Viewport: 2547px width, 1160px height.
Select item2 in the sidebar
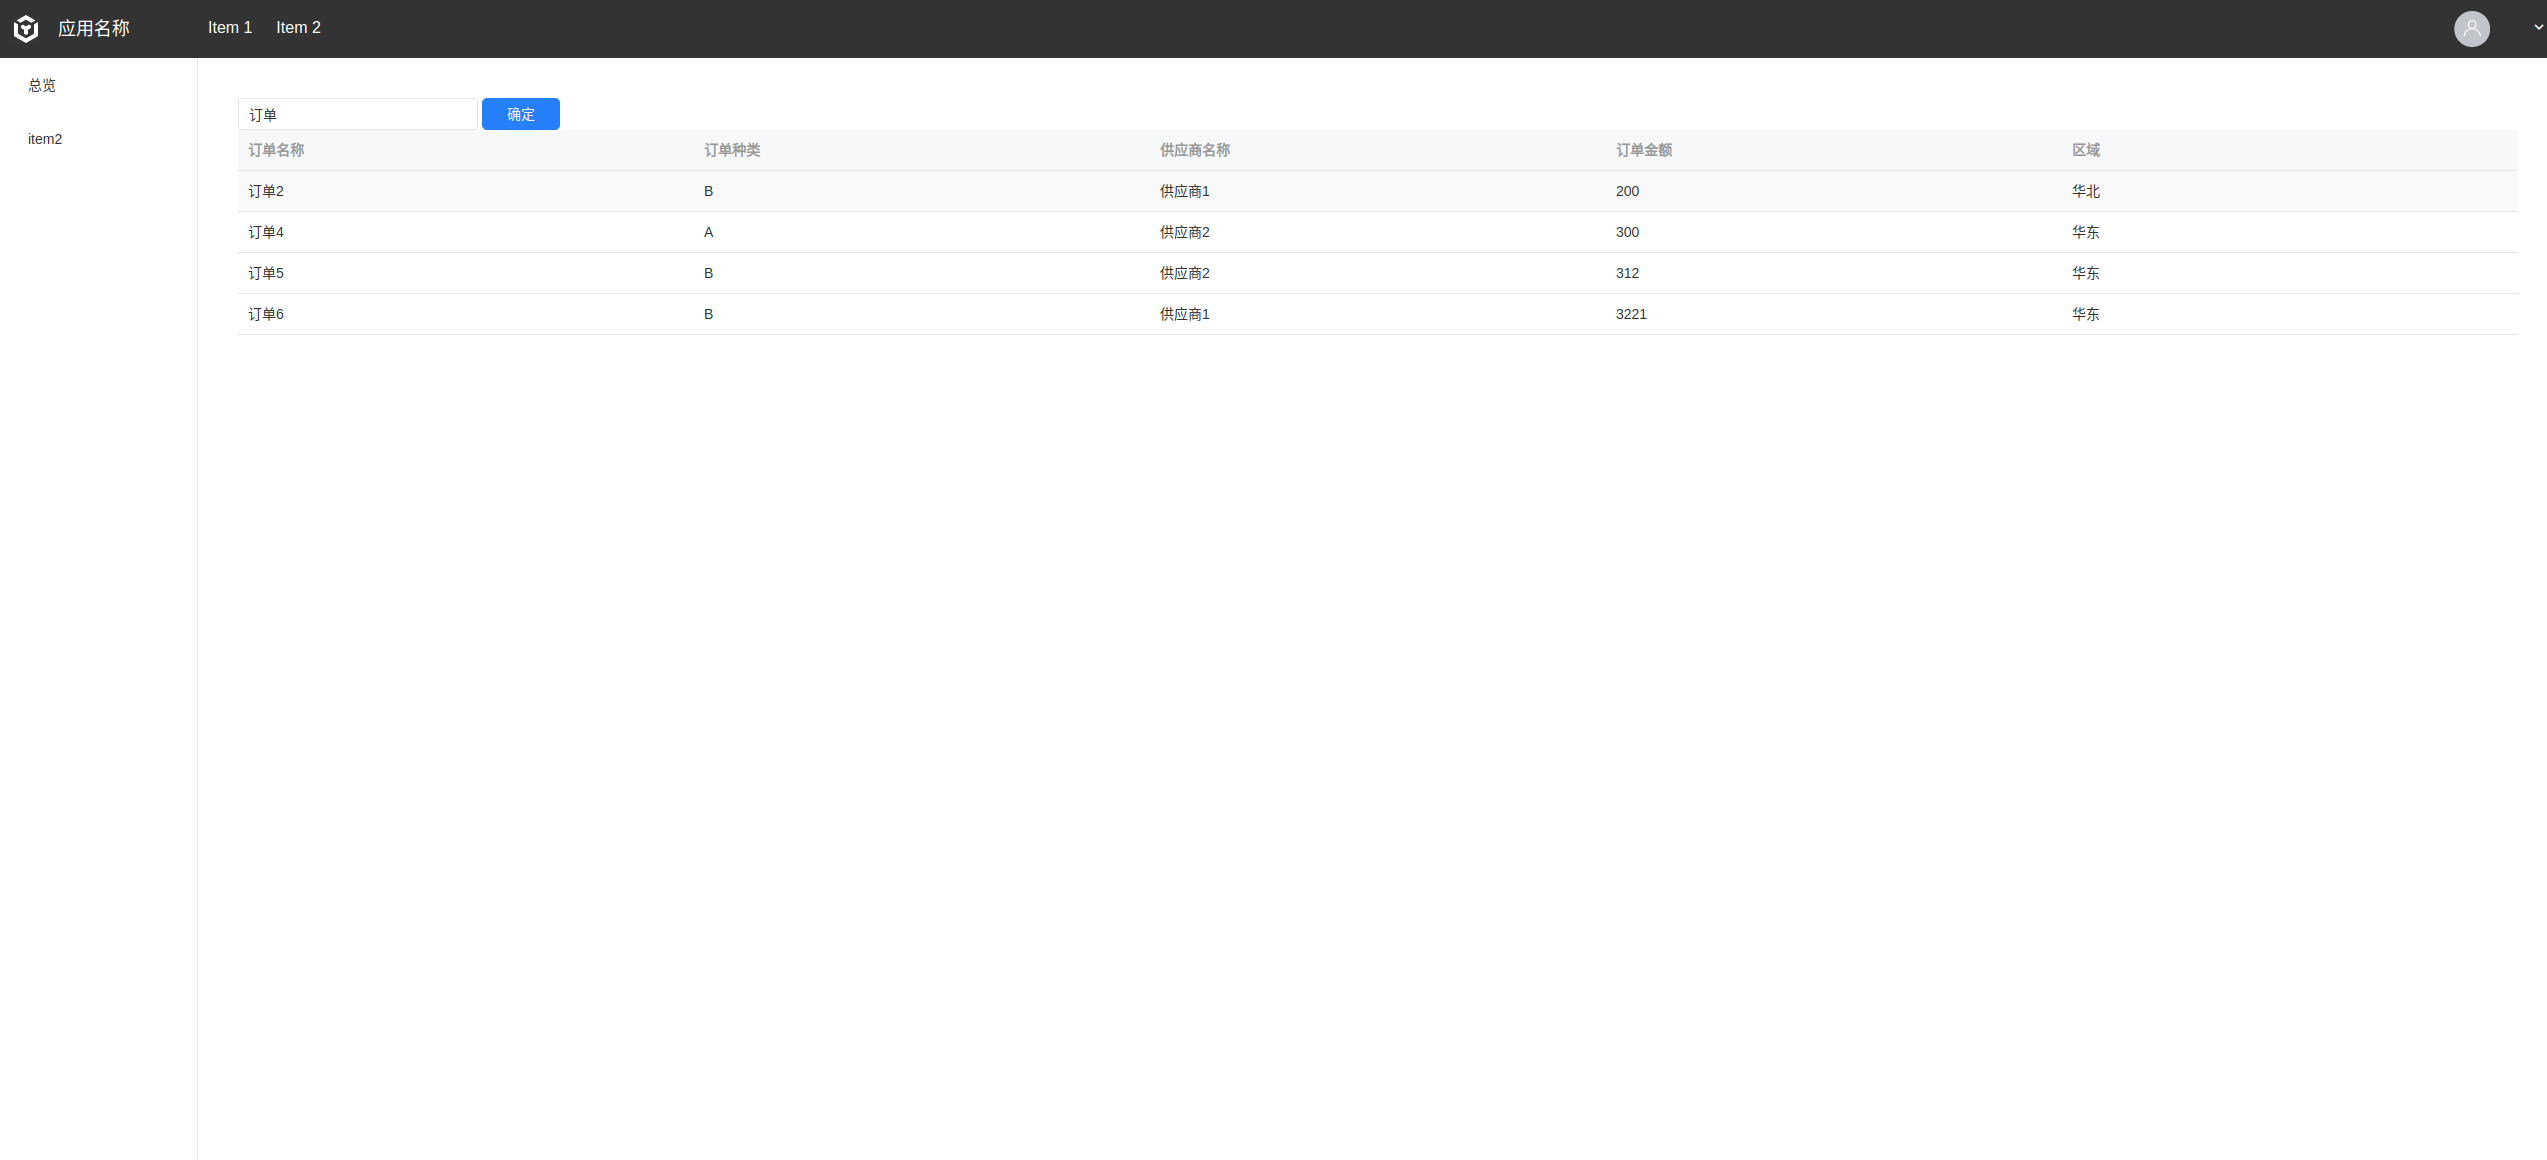pyautogui.click(x=45, y=139)
